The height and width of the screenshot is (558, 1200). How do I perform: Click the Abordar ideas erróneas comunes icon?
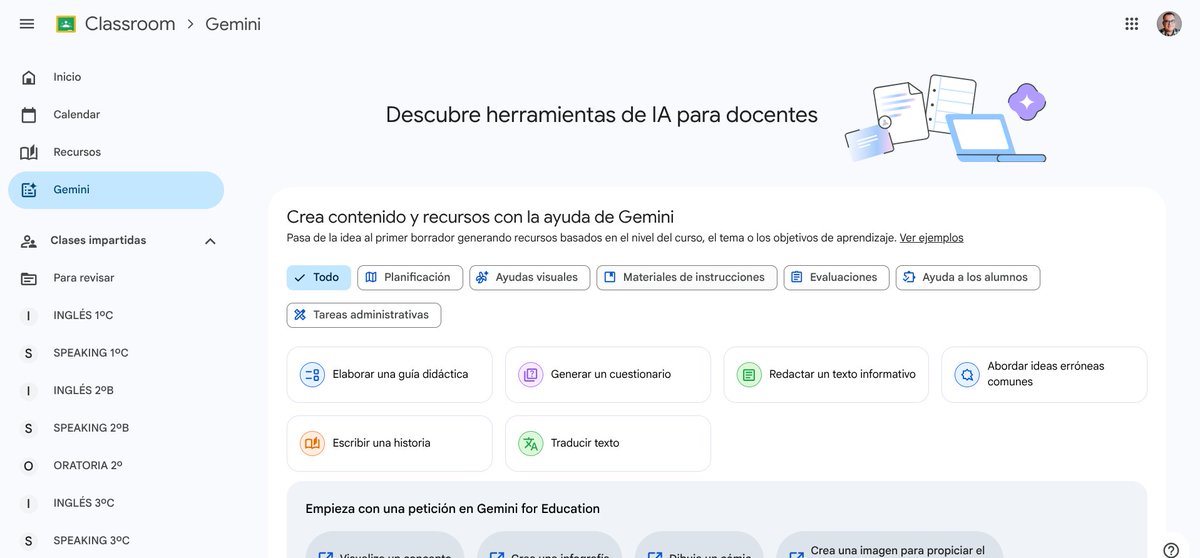tap(967, 375)
